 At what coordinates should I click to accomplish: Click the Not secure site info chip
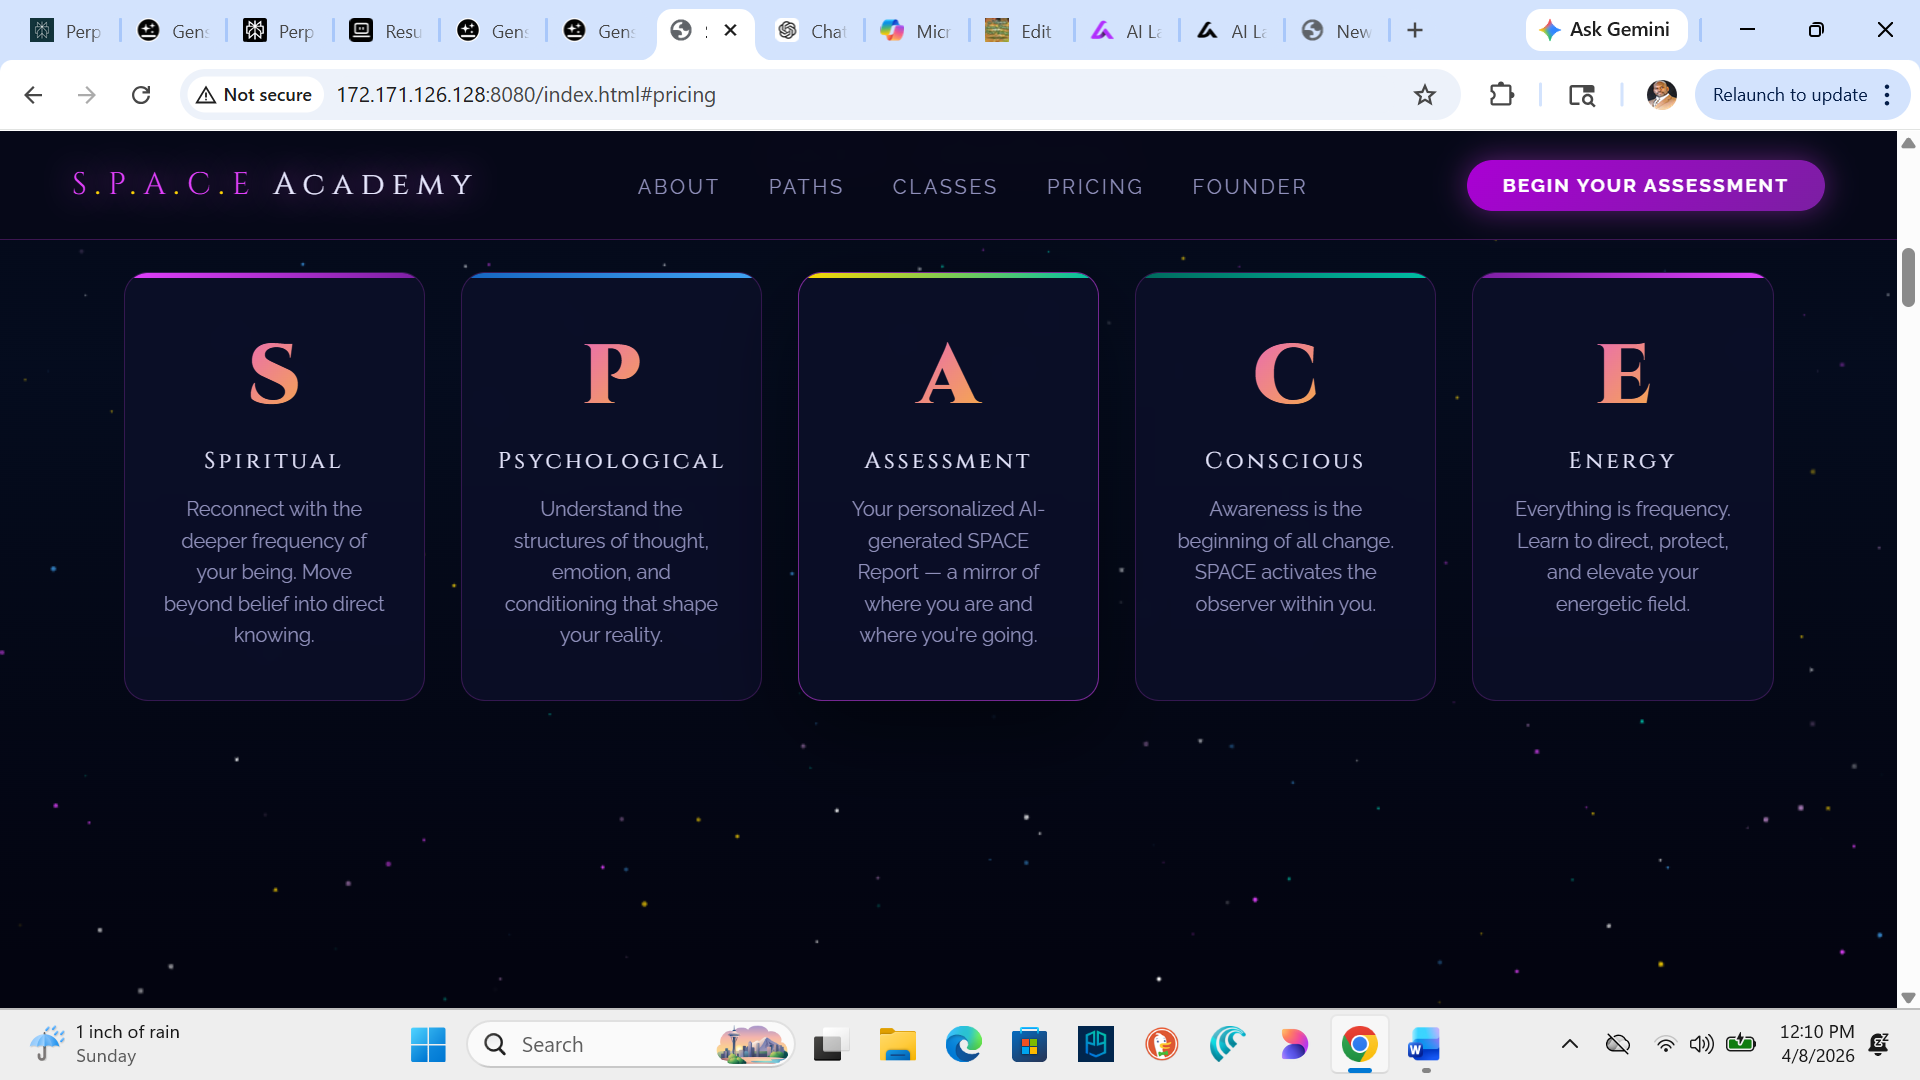[255, 95]
